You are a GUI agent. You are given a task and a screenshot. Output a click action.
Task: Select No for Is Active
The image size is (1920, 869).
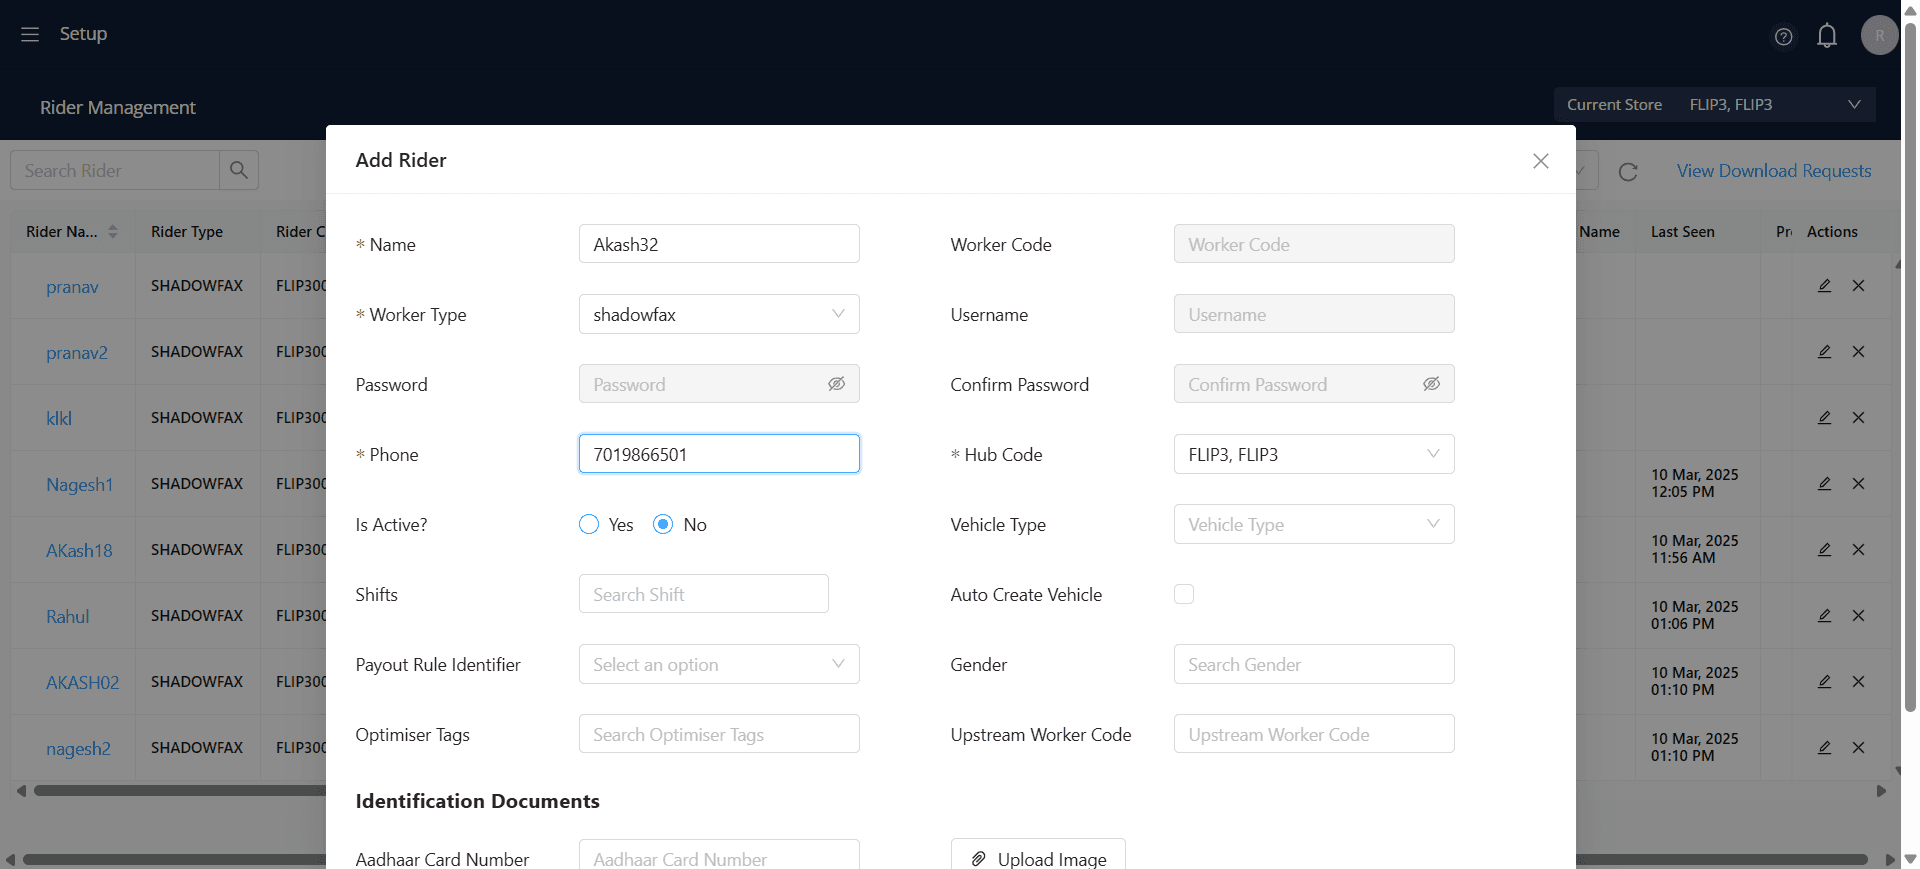click(x=663, y=524)
